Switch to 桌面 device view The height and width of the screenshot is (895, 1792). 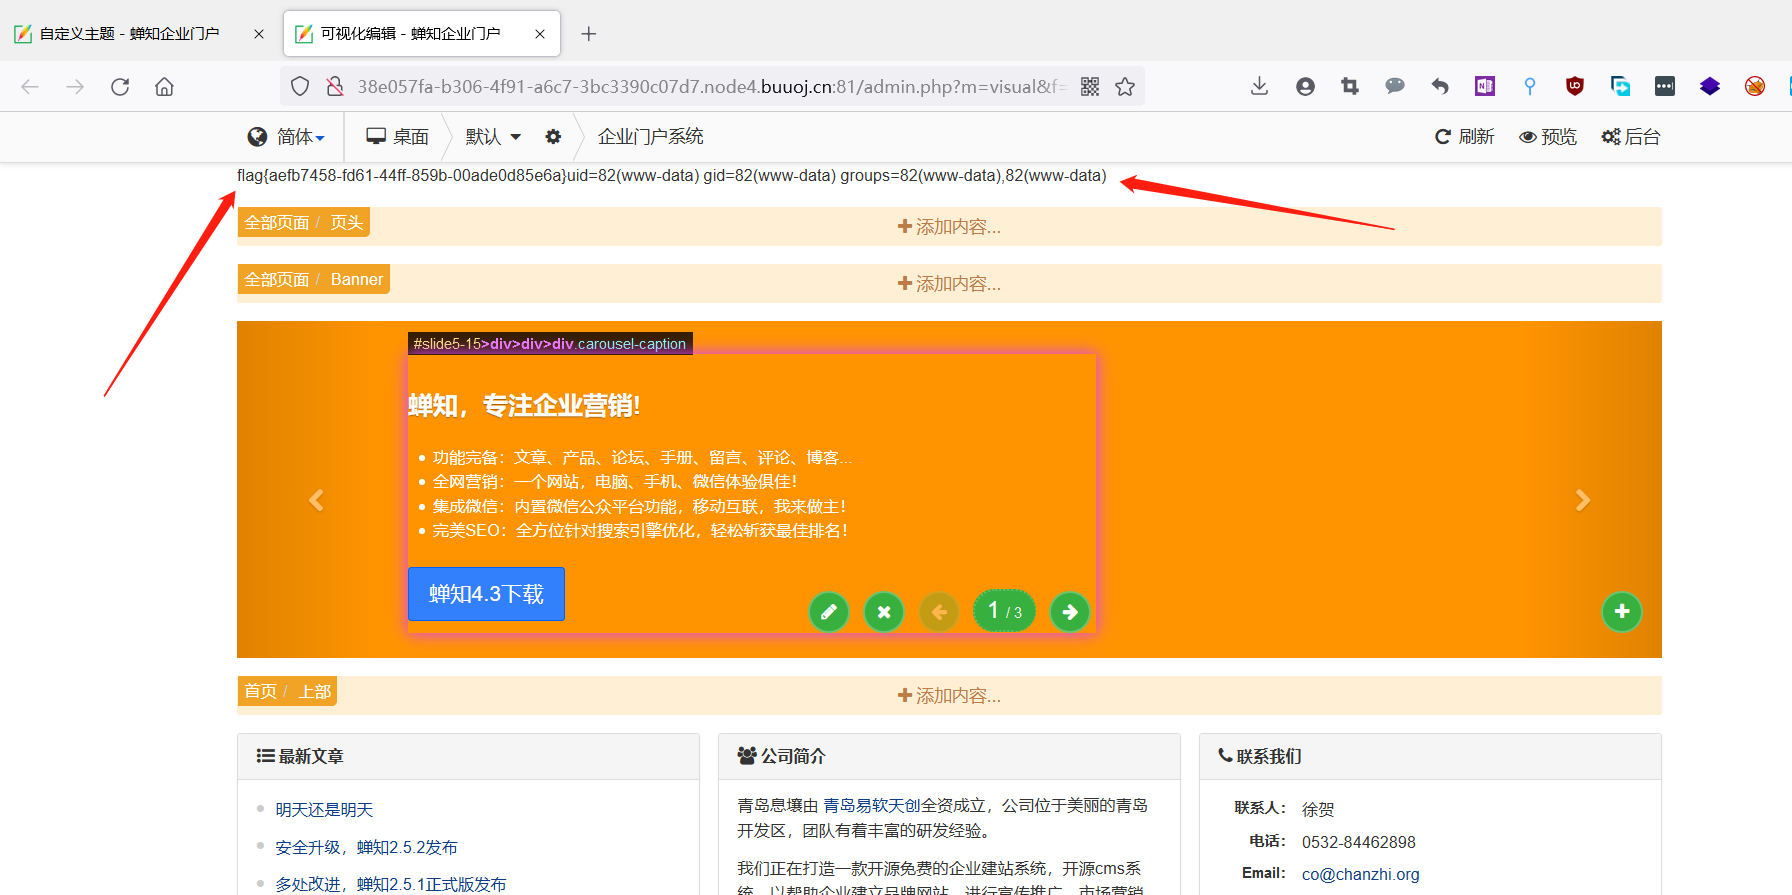(397, 137)
